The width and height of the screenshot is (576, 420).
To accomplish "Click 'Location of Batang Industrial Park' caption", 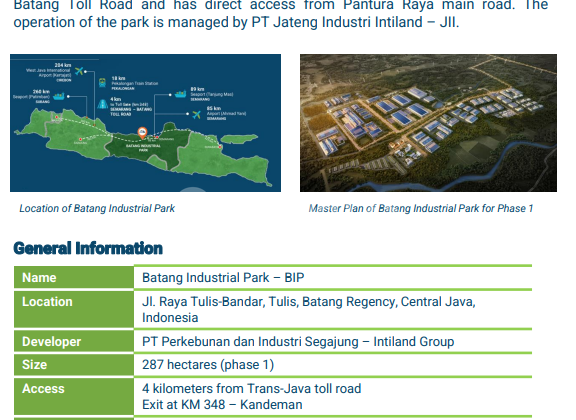I will 97,208.
